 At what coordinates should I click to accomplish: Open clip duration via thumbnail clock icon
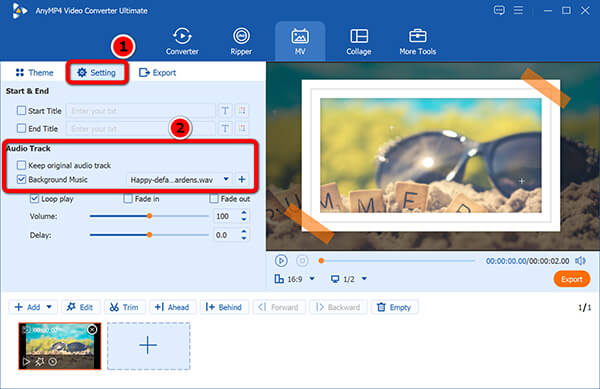(x=53, y=361)
